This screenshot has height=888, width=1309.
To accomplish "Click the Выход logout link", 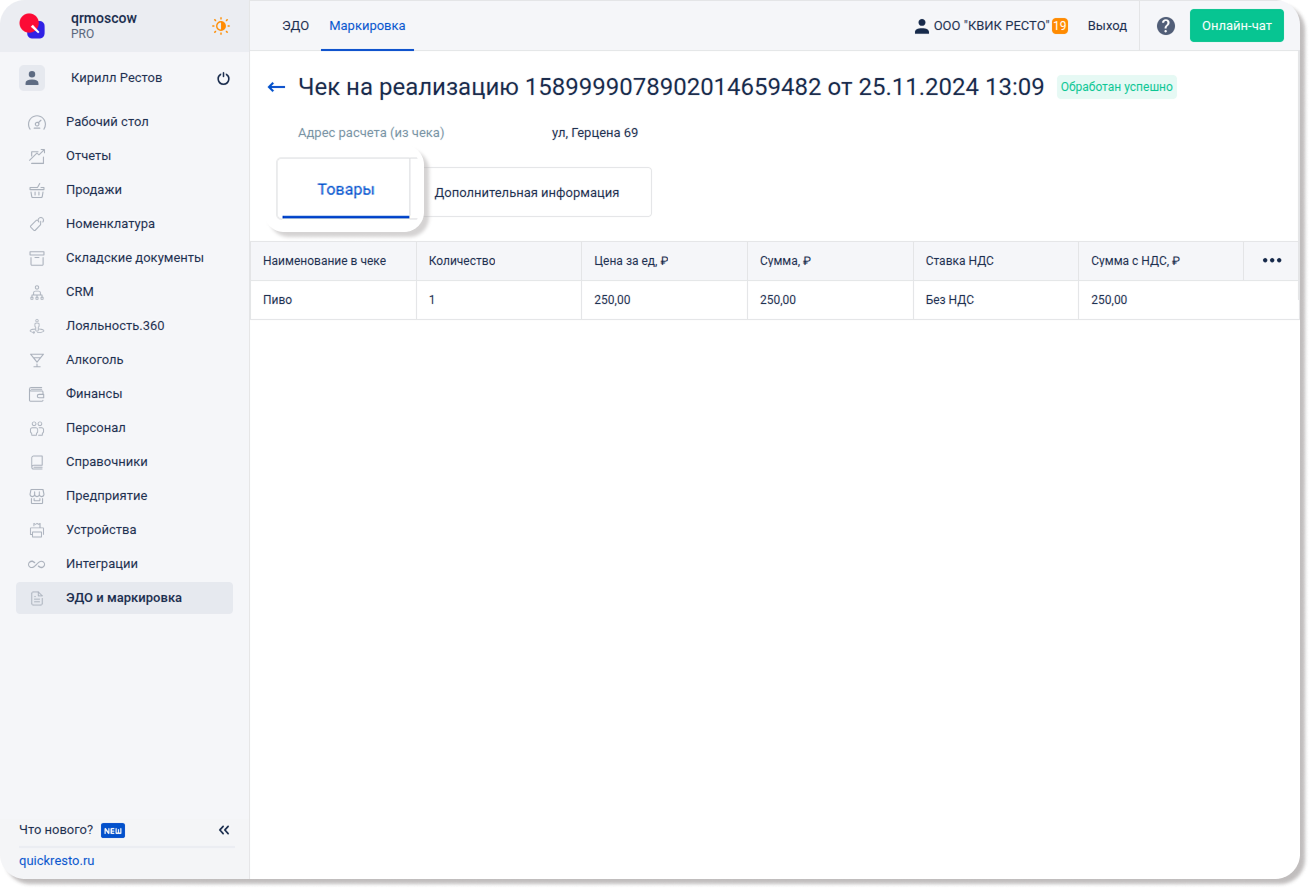I will [x=1107, y=26].
